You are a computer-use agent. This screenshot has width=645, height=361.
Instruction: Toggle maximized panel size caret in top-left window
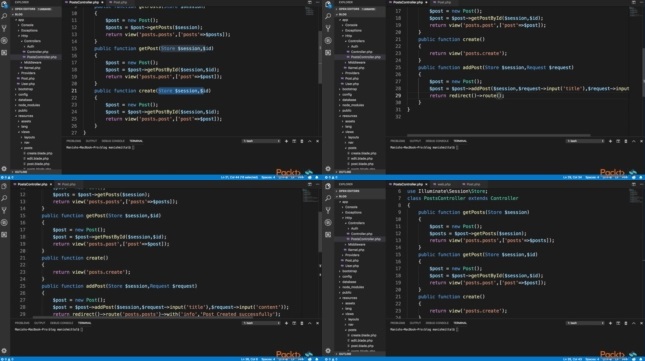(x=309, y=141)
